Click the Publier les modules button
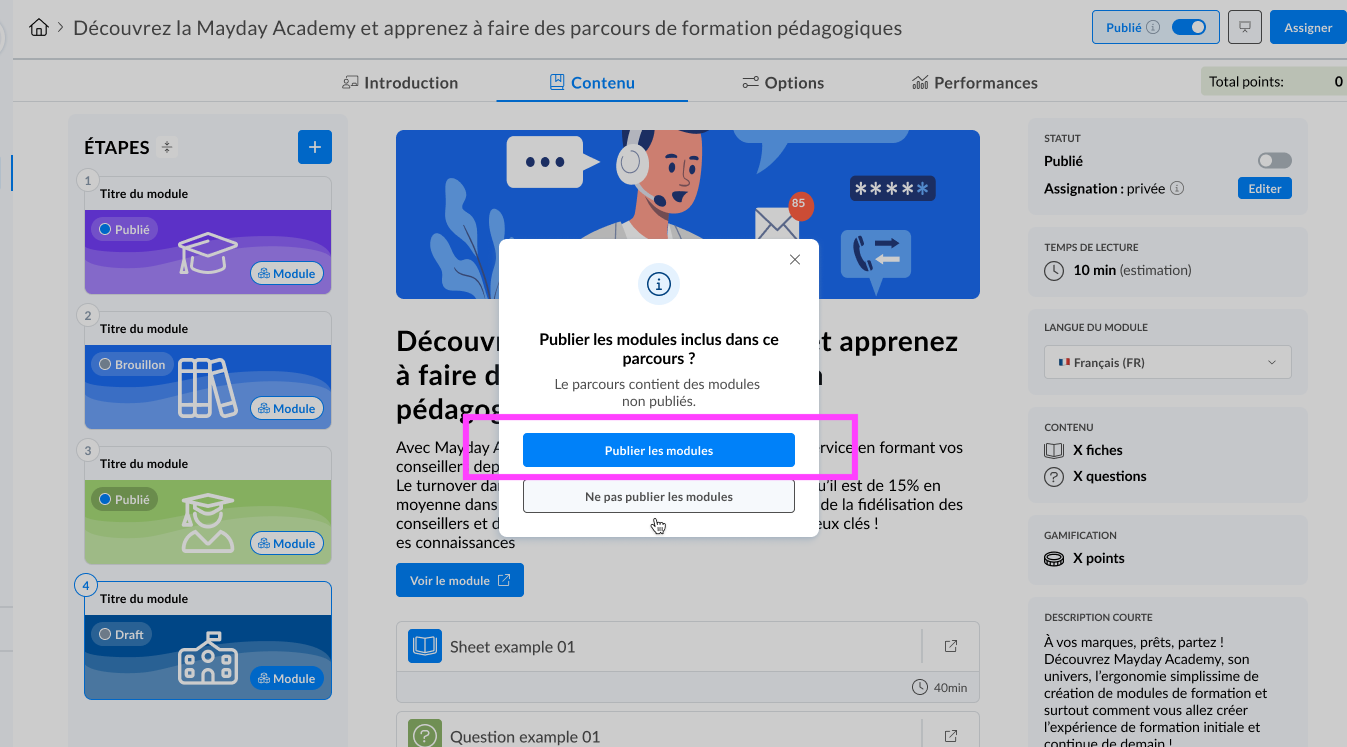This screenshot has height=747, width=1347. [658, 451]
